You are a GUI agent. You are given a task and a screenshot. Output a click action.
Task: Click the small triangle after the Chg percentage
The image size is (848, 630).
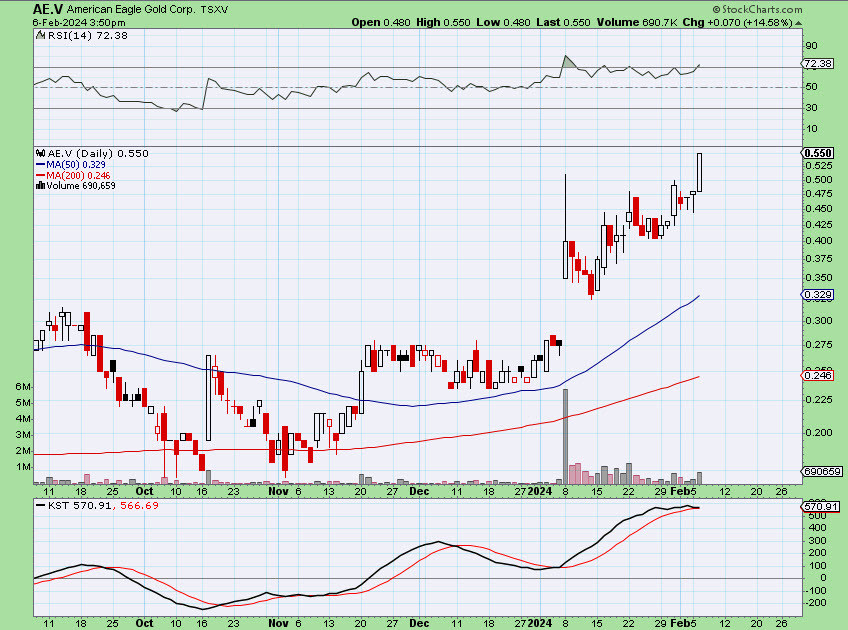[798, 23]
